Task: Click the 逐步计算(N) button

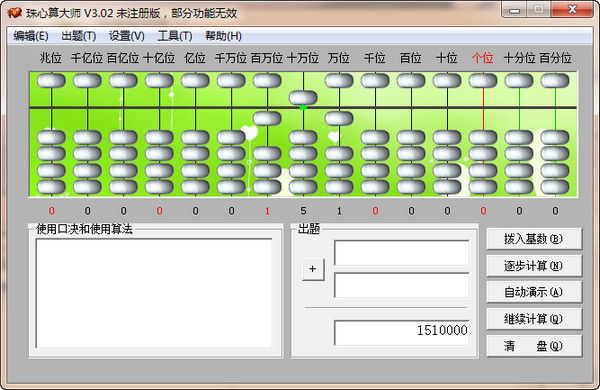Action: (534, 266)
